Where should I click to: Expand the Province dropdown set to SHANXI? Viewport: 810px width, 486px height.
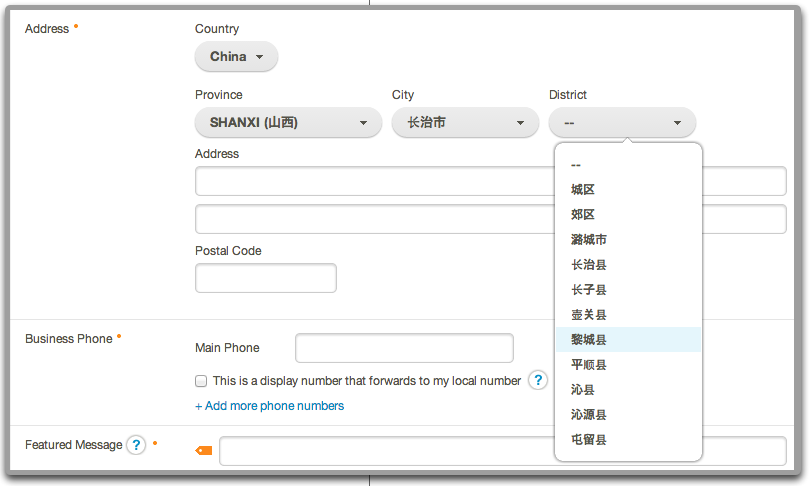[x=288, y=123]
